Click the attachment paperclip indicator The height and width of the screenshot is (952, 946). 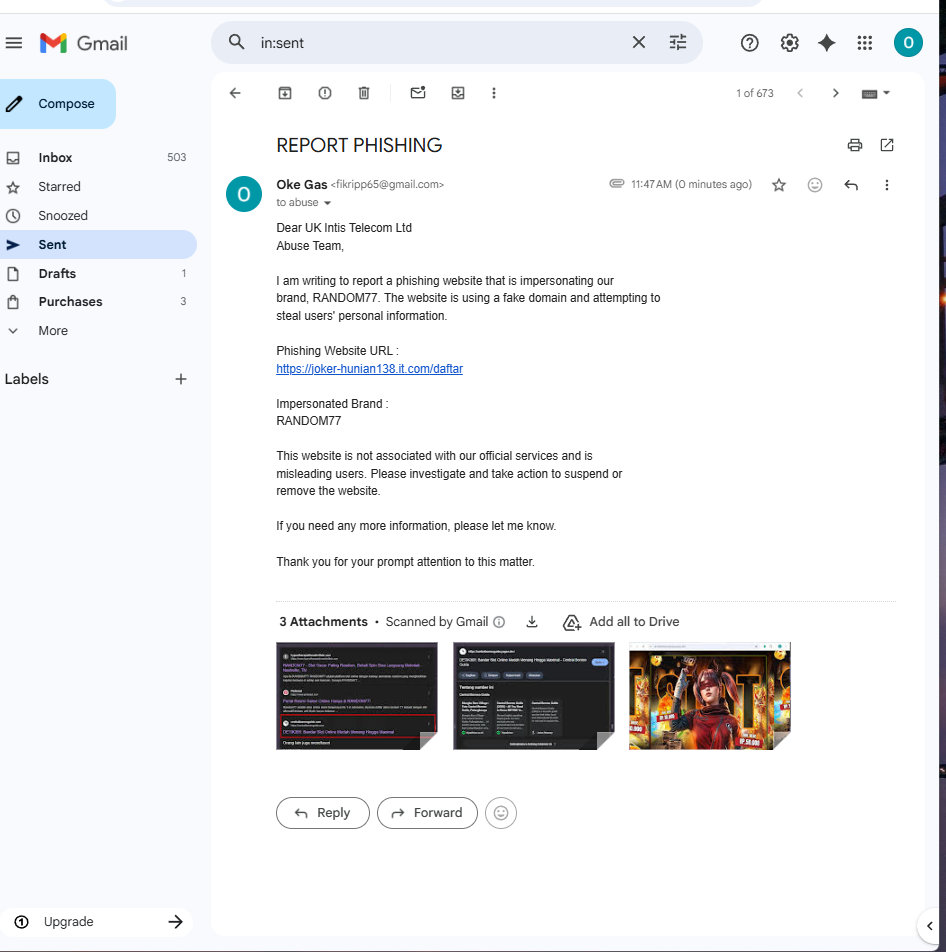(x=616, y=183)
